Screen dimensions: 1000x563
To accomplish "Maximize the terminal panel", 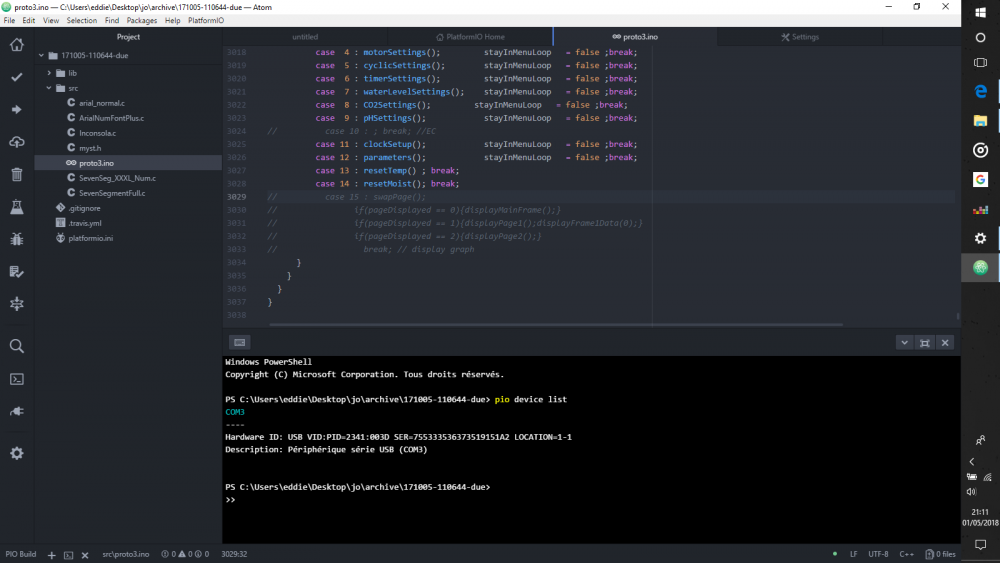I will pyautogui.click(x=925, y=343).
